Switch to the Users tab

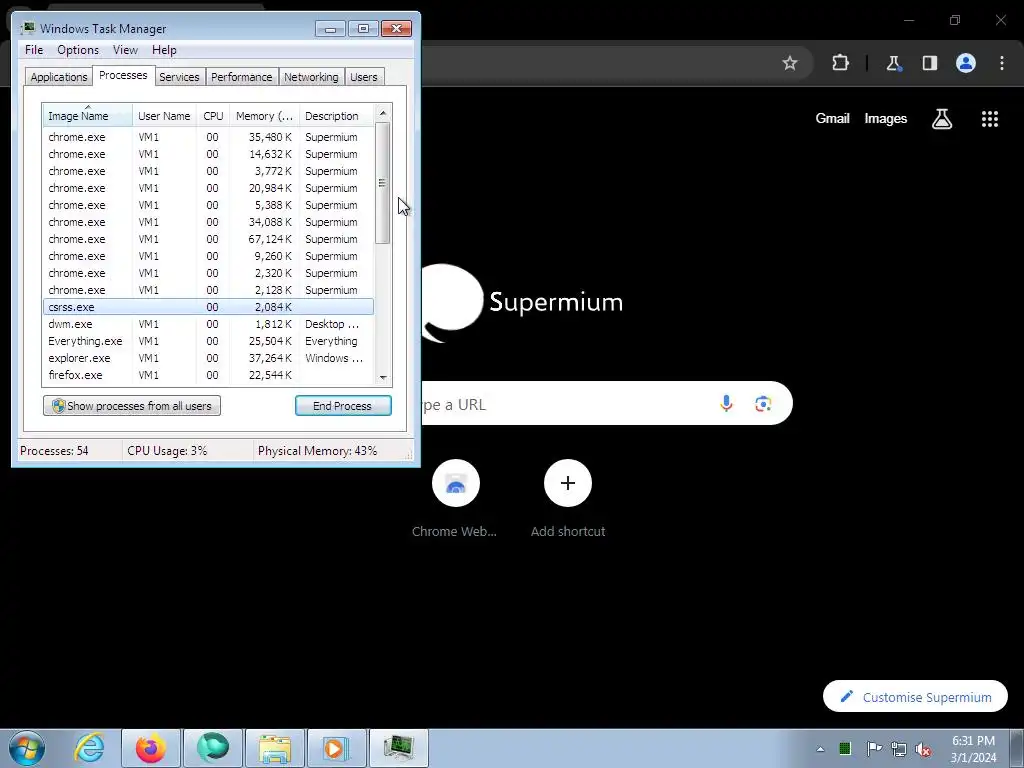(x=364, y=77)
